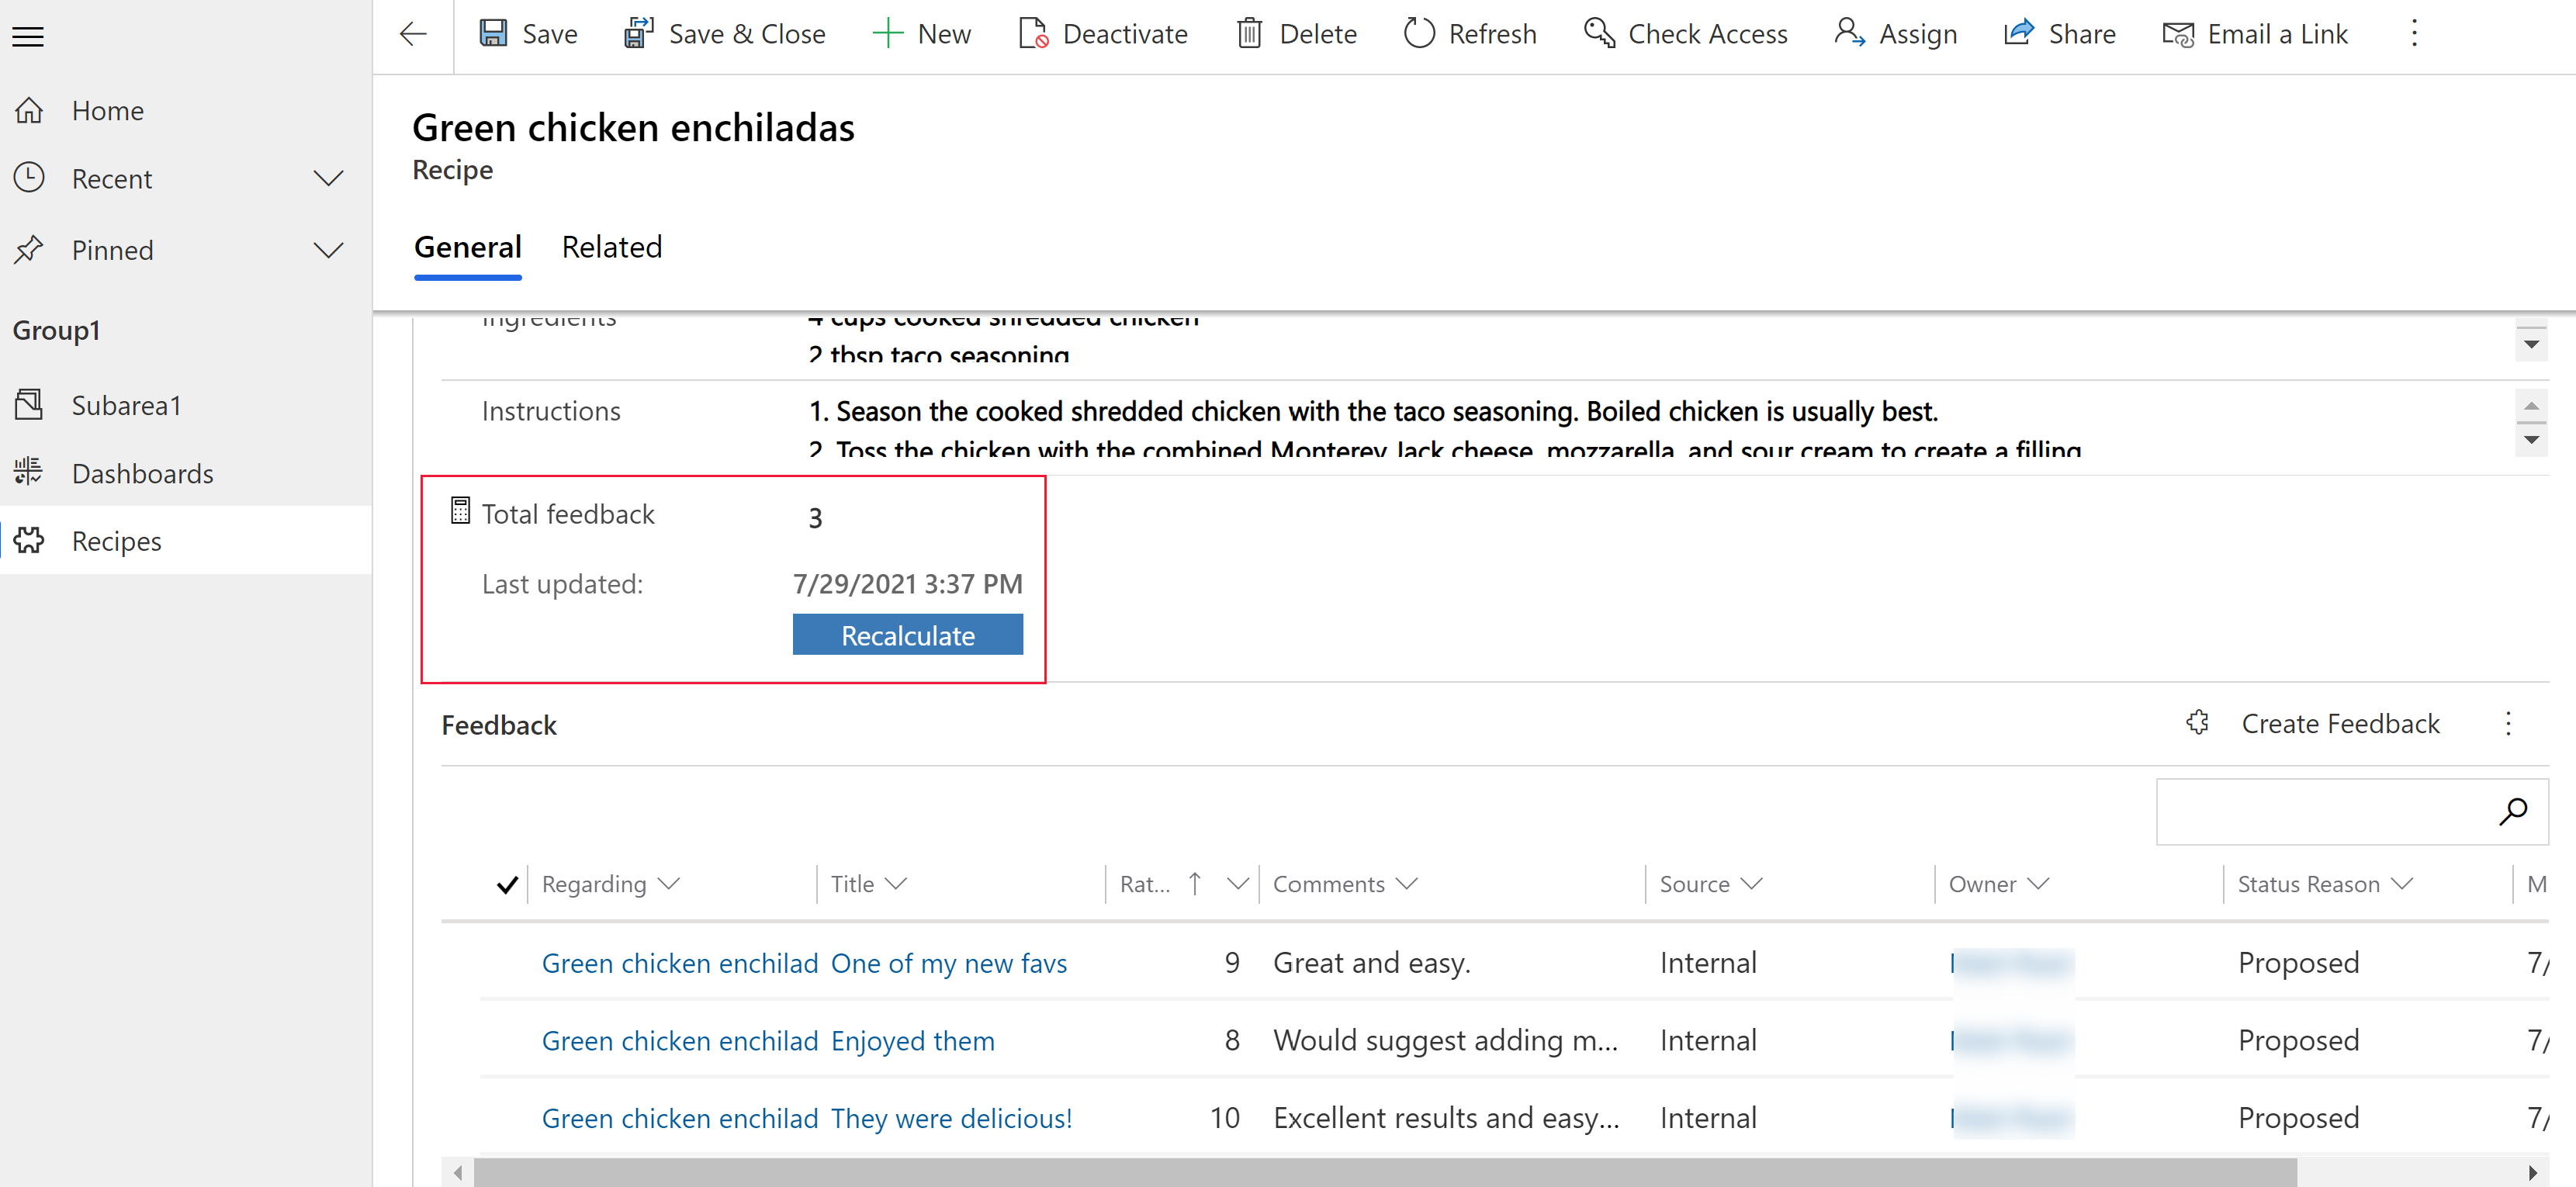Click the Recalculate button

tap(907, 635)
